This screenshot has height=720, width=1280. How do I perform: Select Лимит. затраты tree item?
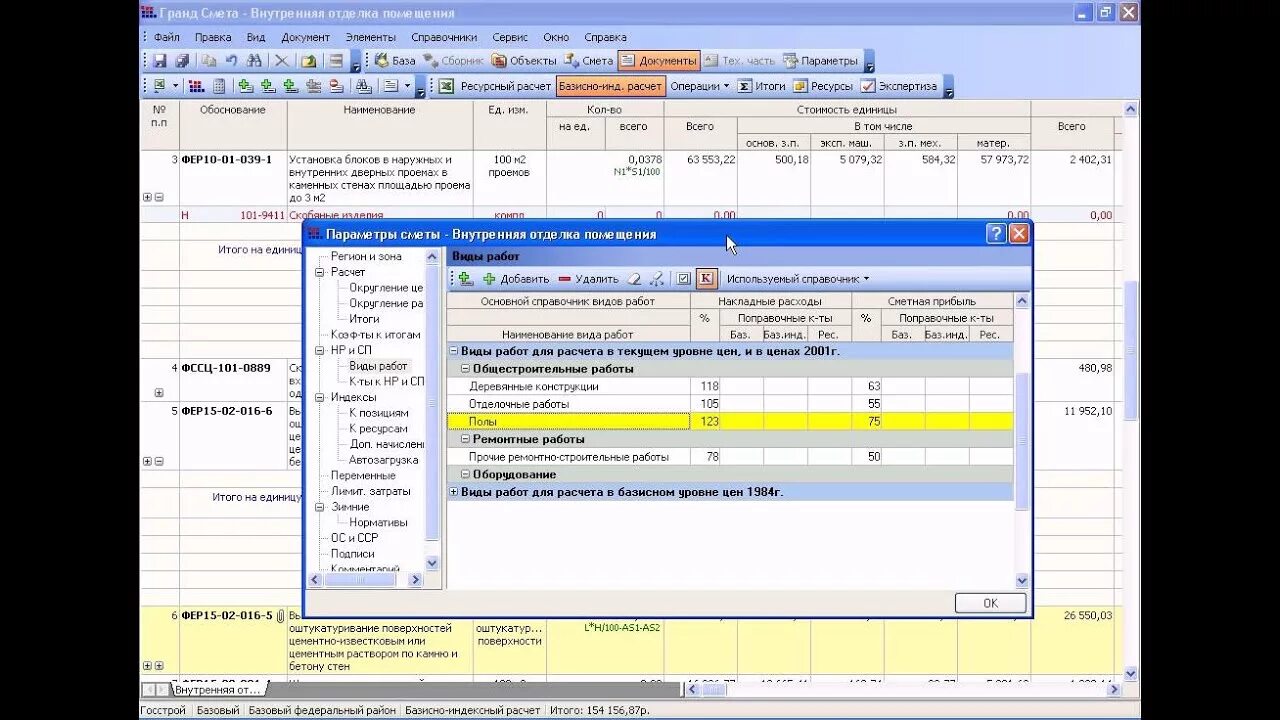point(370,491)
